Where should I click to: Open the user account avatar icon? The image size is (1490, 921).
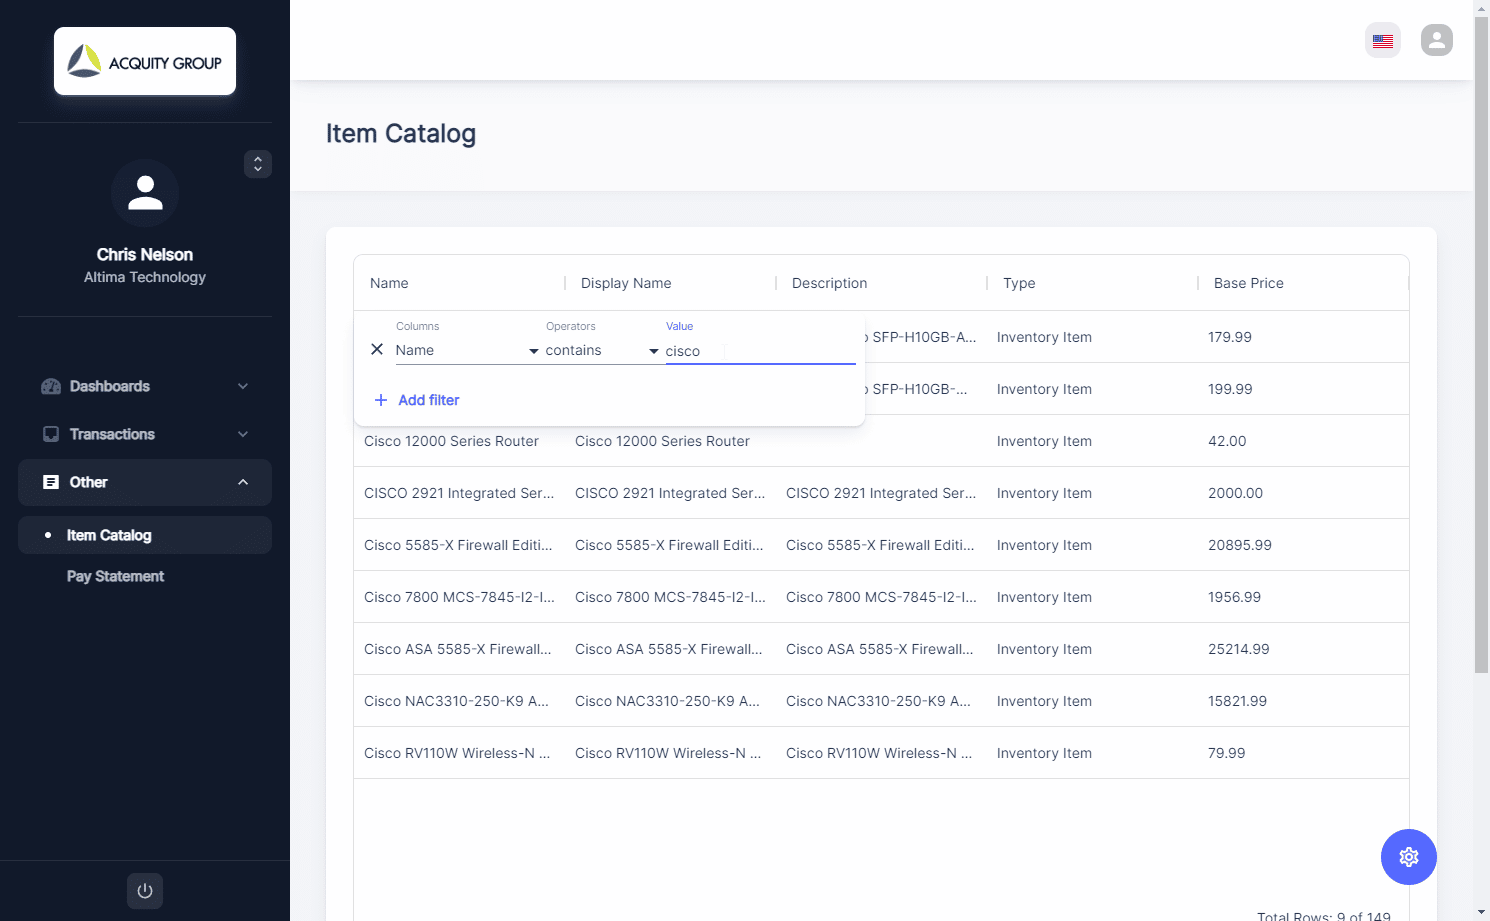pyautogui.click(x=1436, y=41)
